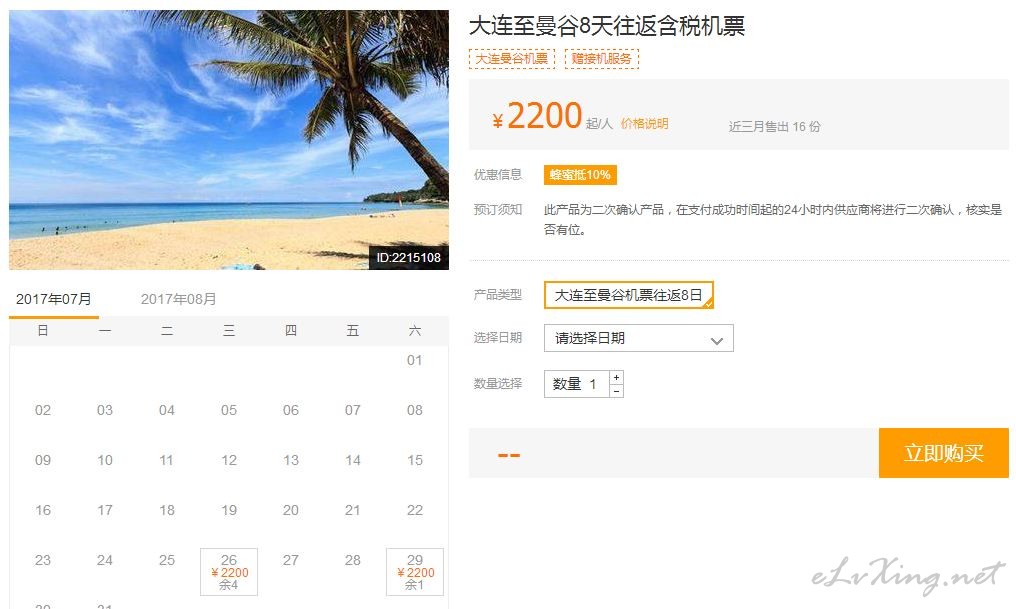Click the 赠接机服务 tag
Viewport: 1016px width, 609px height.
pos(601,59)
